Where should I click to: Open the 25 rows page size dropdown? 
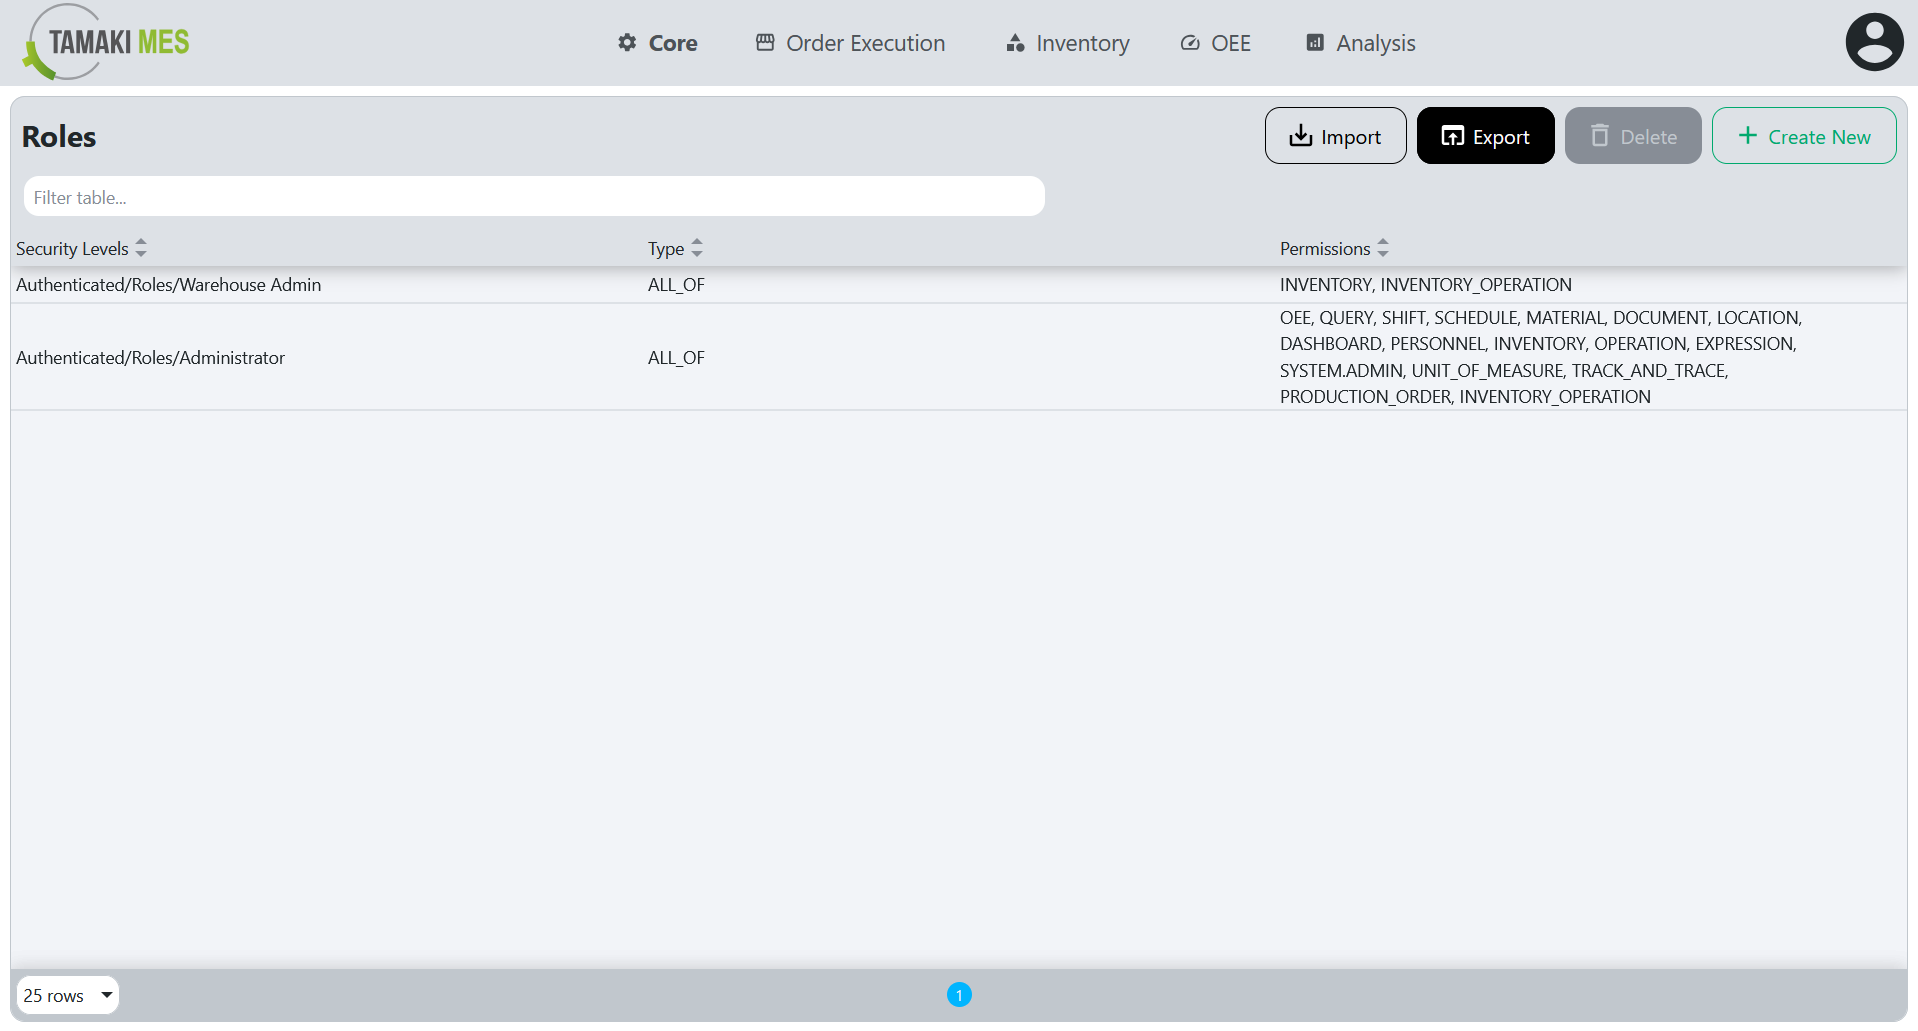pyautogui.click(x=67, y=995)
